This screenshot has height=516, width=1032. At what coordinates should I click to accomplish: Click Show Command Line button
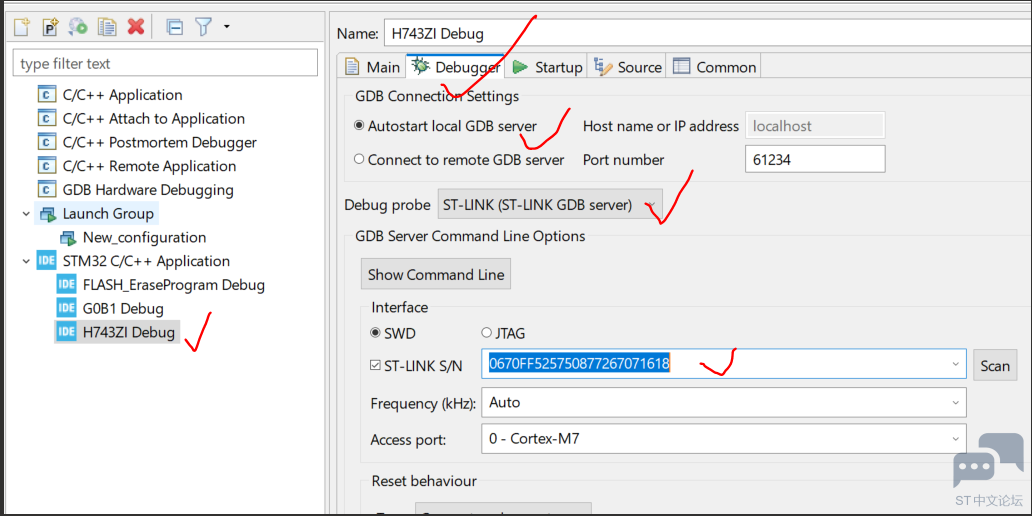point(436,275)
